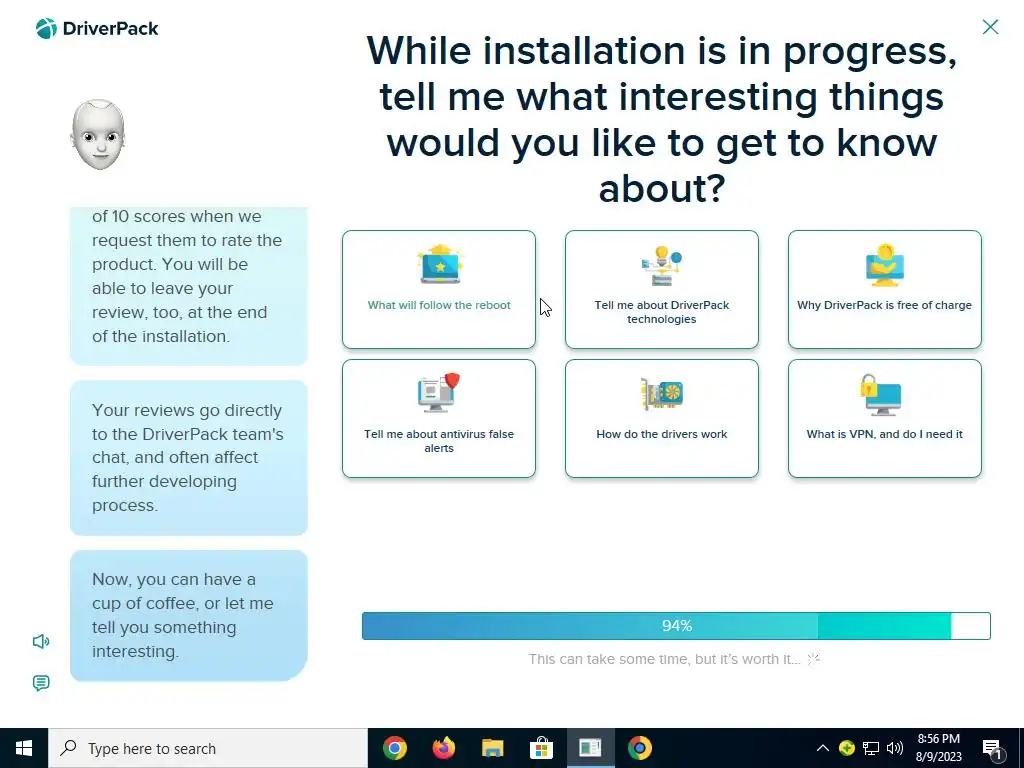Select 'How do the drivers work'
The image size is (1024, 768).
click(x=662, y=419)
